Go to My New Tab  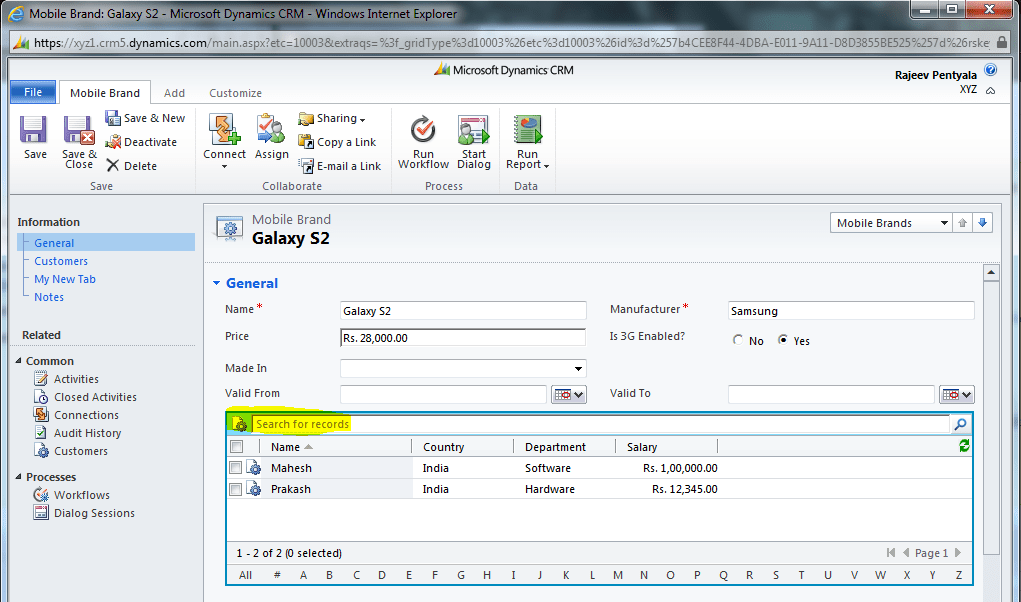pos(64,279)
